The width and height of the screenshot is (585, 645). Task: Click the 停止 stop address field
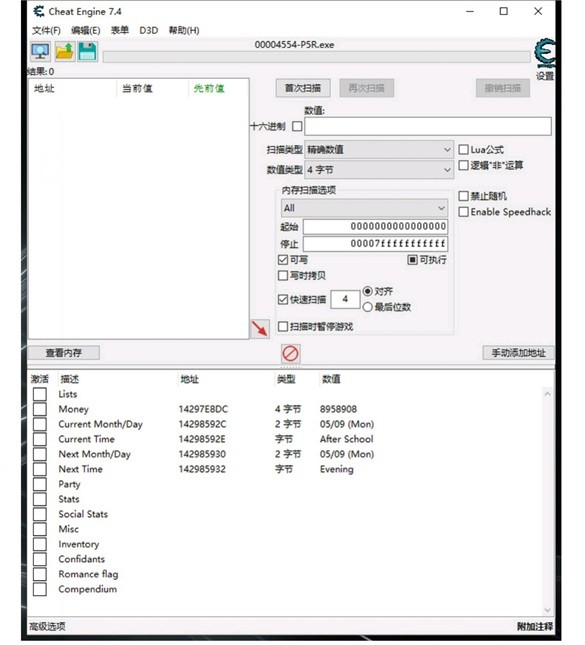pyautogui.click(x=375, y=244)
